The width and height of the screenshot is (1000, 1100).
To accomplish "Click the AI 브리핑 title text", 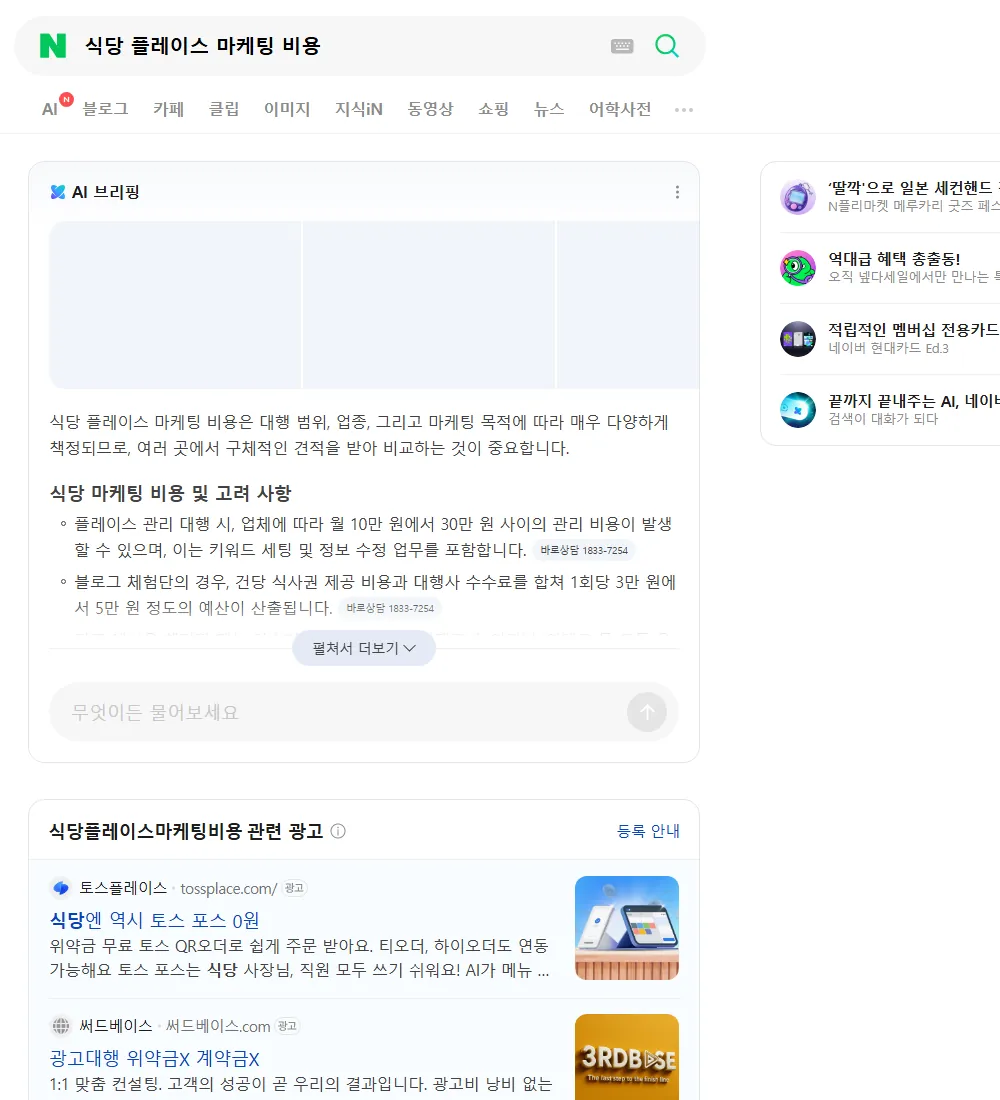I will click(x=106, y=192).
